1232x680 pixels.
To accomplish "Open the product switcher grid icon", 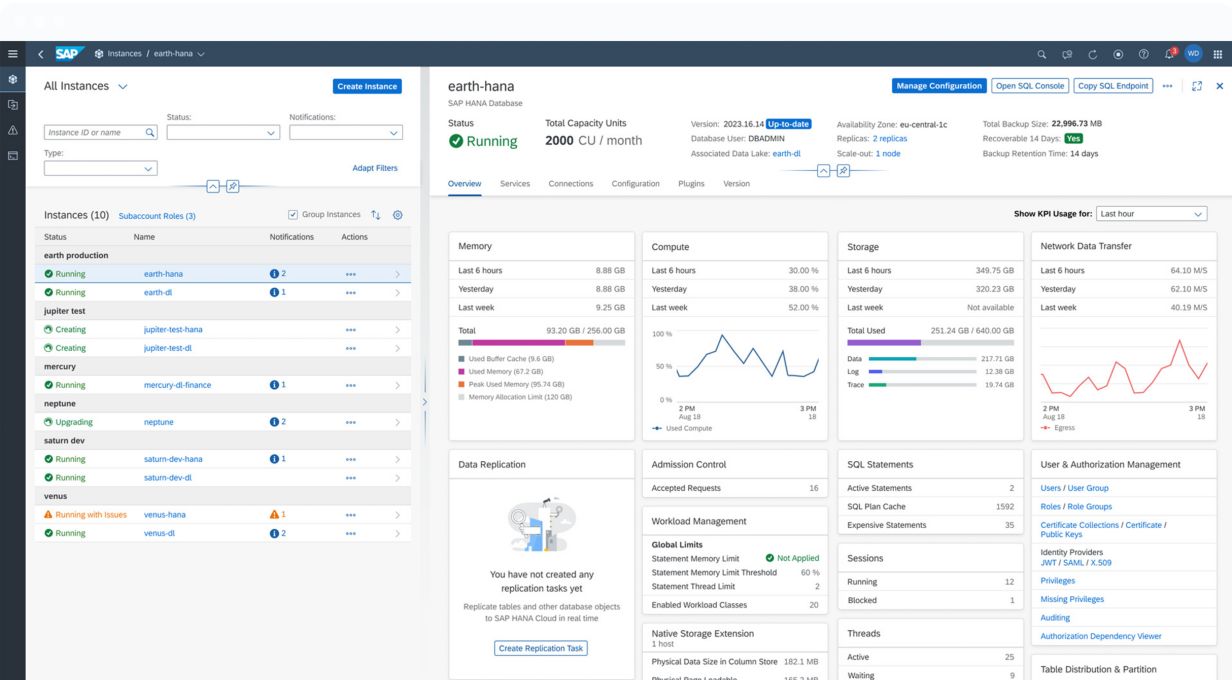I will [x=1217, y=54].
